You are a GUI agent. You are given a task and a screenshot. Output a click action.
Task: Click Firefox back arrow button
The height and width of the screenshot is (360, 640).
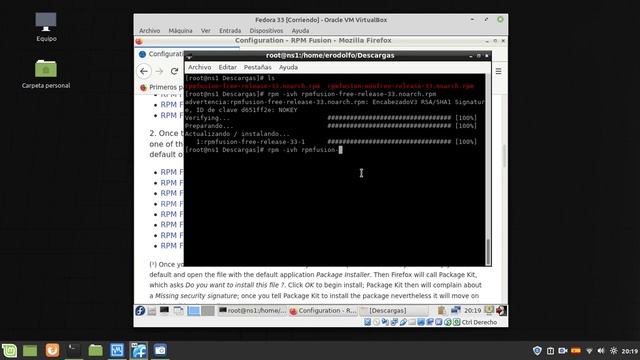[144, 71]
